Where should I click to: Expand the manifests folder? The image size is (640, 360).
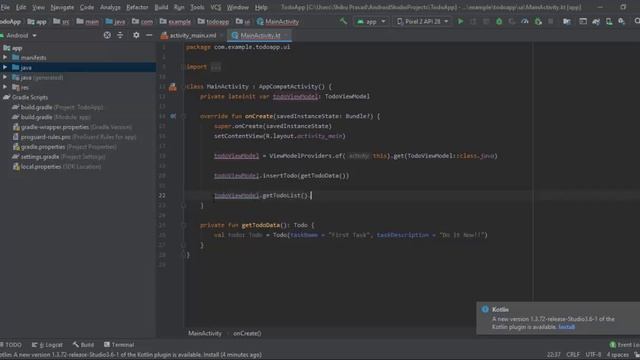pyautogui.click(x=5, y=58)
